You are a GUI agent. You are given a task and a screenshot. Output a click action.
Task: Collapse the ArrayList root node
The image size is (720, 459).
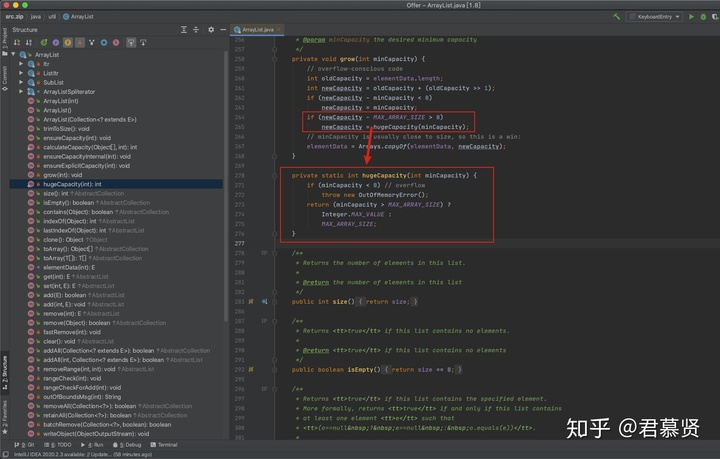click(13, 54)
